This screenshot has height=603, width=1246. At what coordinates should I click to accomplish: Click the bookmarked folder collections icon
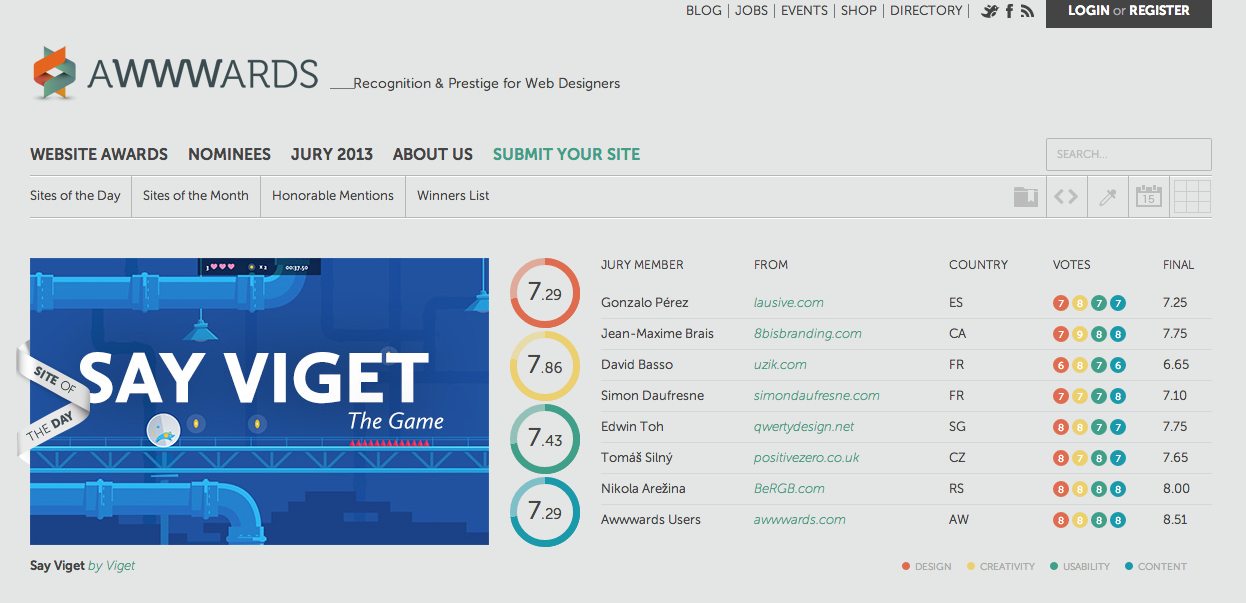[x=1025, y=197]
